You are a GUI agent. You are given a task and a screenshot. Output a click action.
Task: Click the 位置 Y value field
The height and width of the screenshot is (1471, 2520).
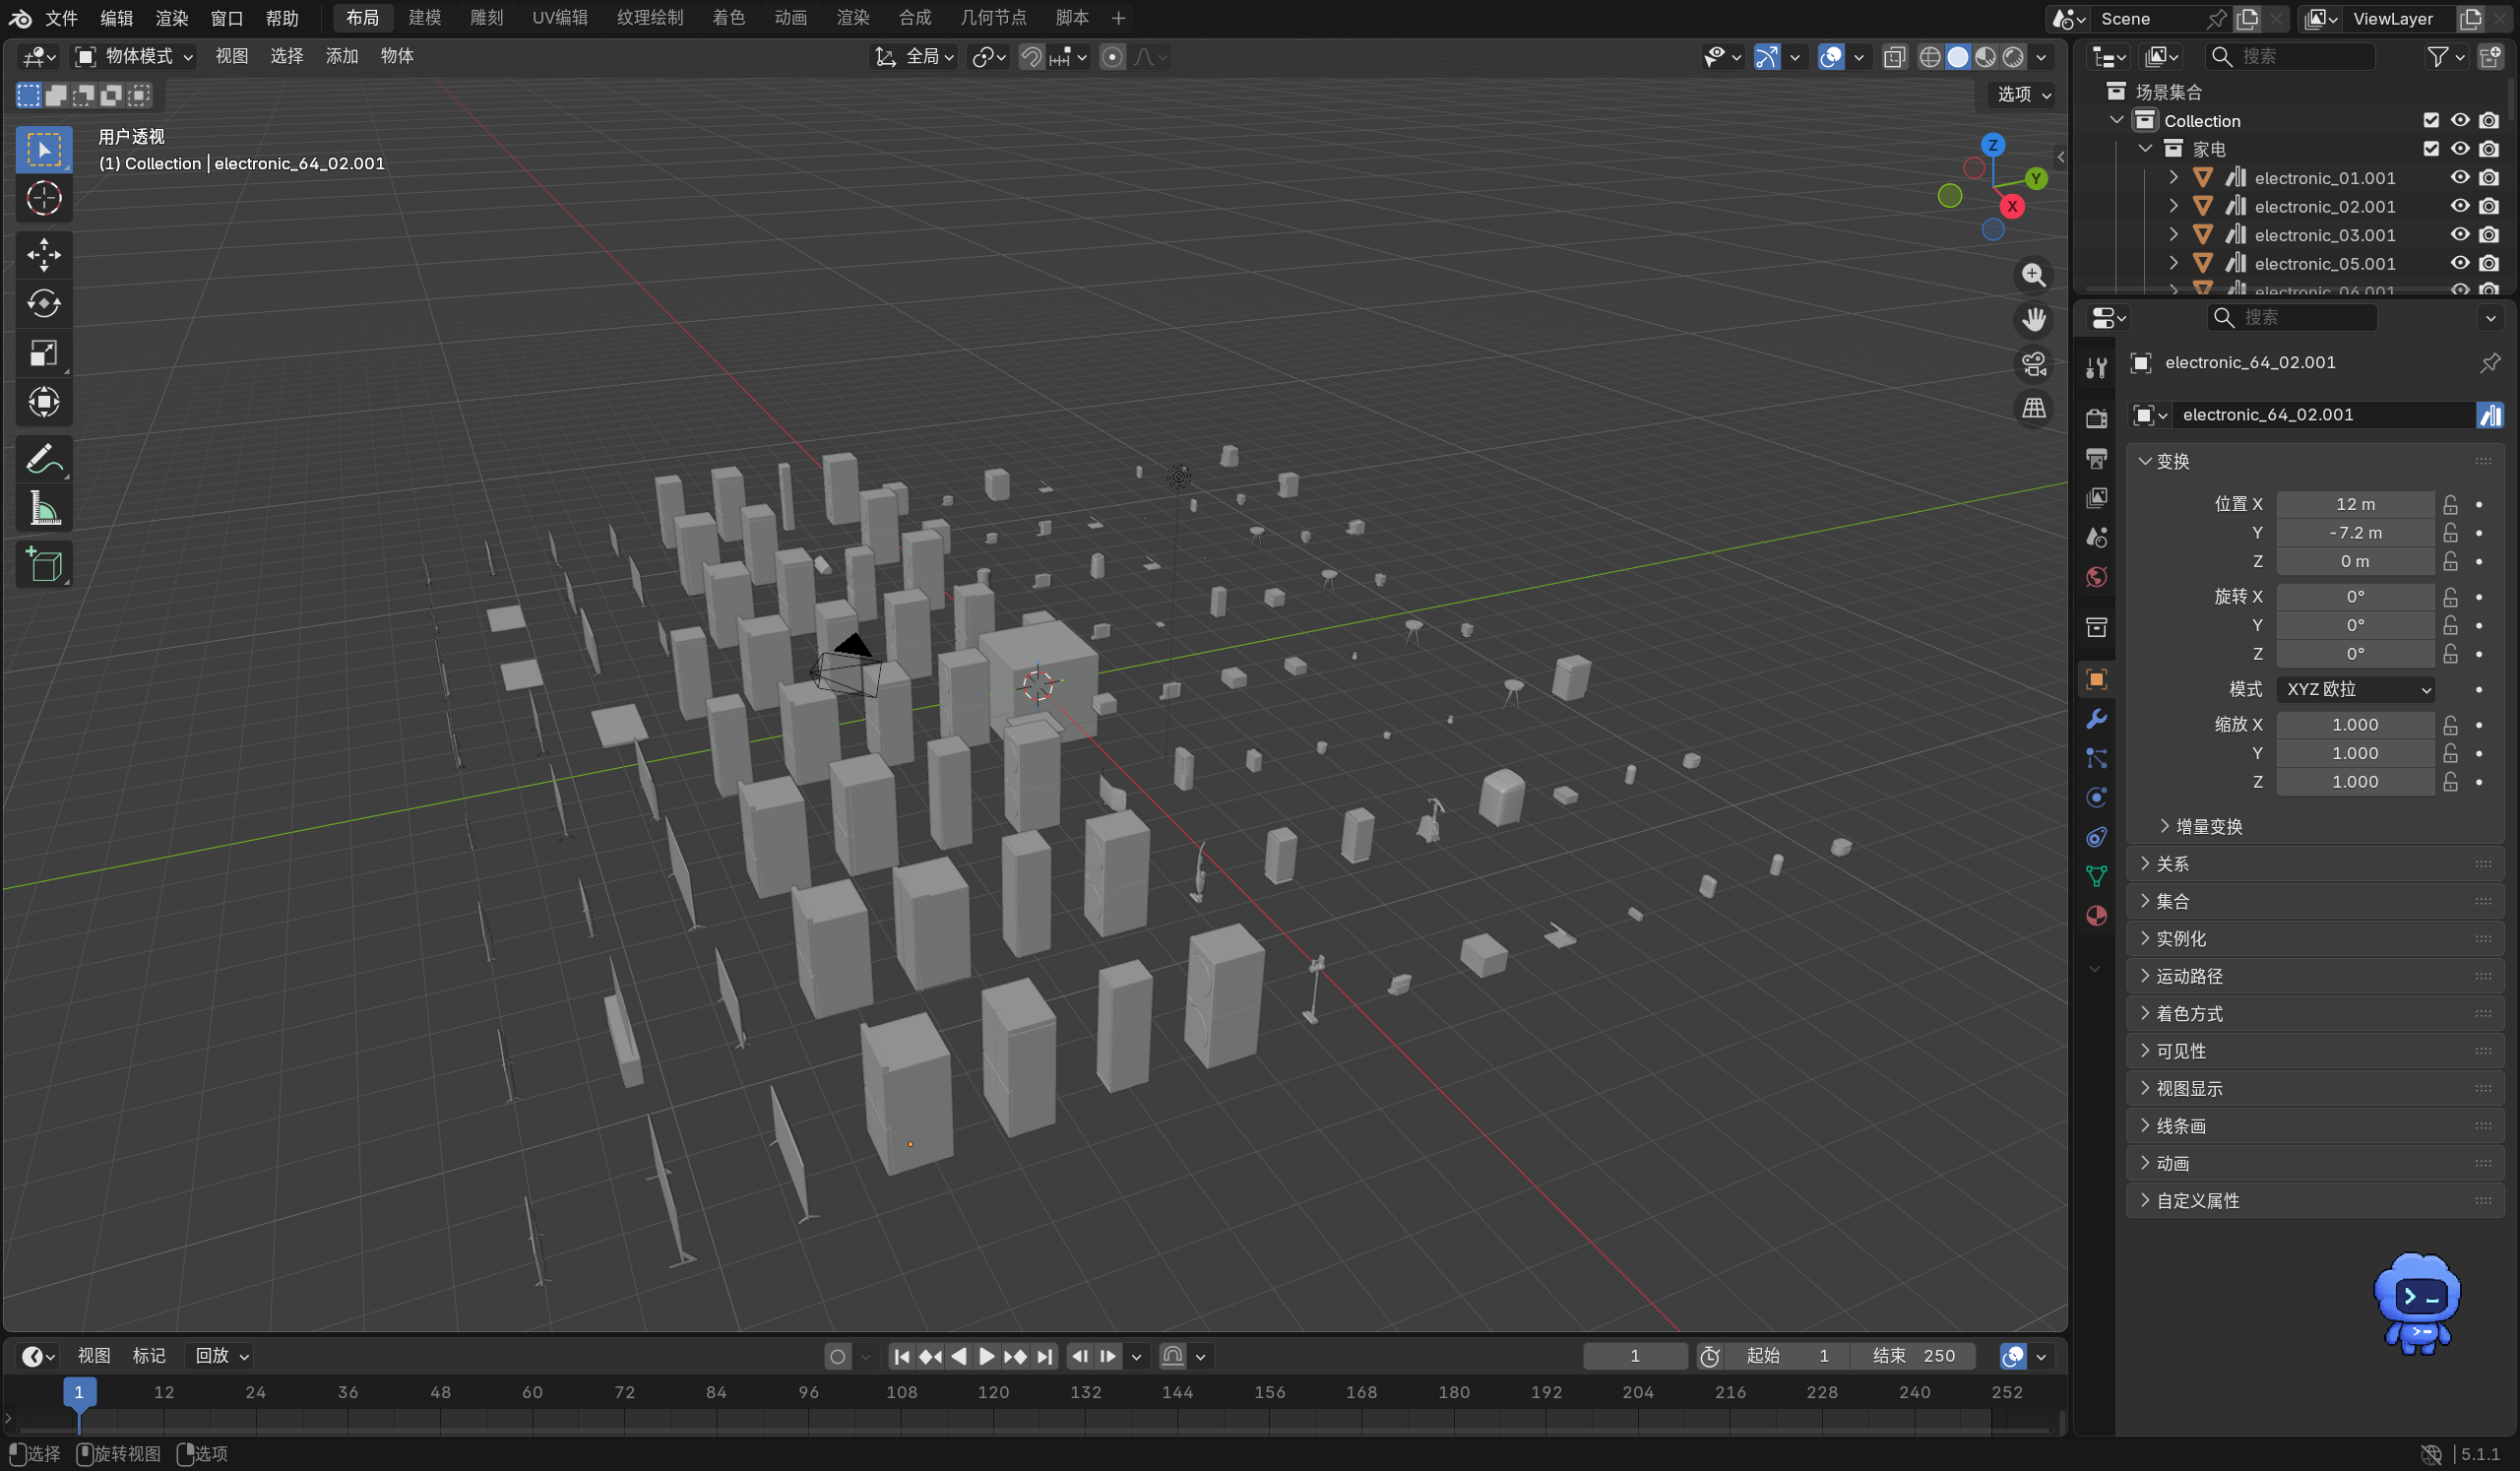tap(2356, 533)
